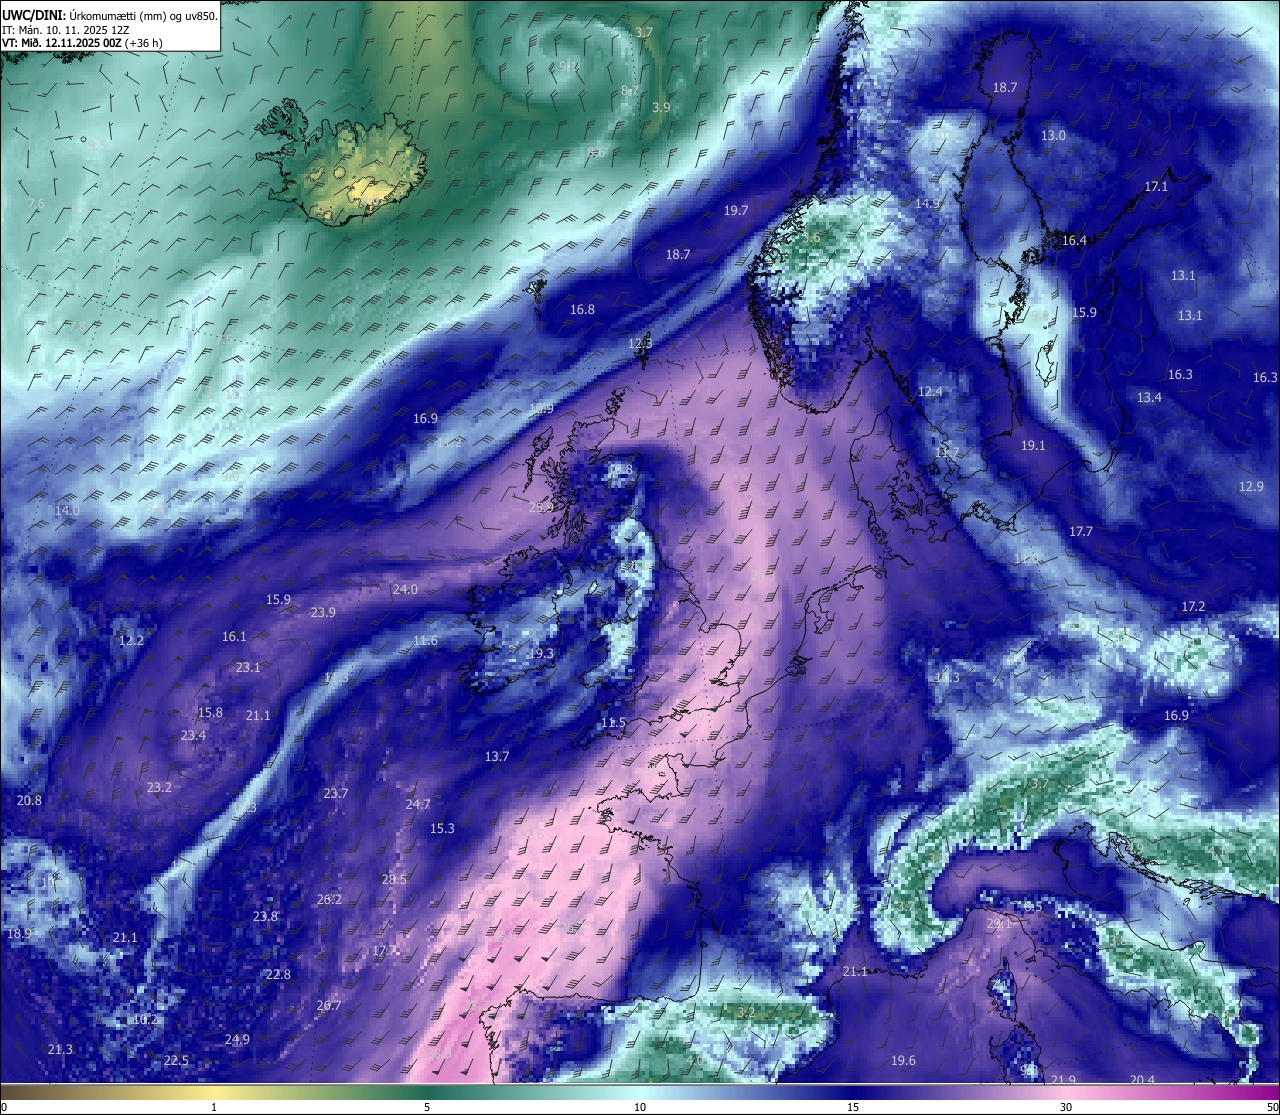
Task: Click legend tick label 10
Action: [640, 1107]
